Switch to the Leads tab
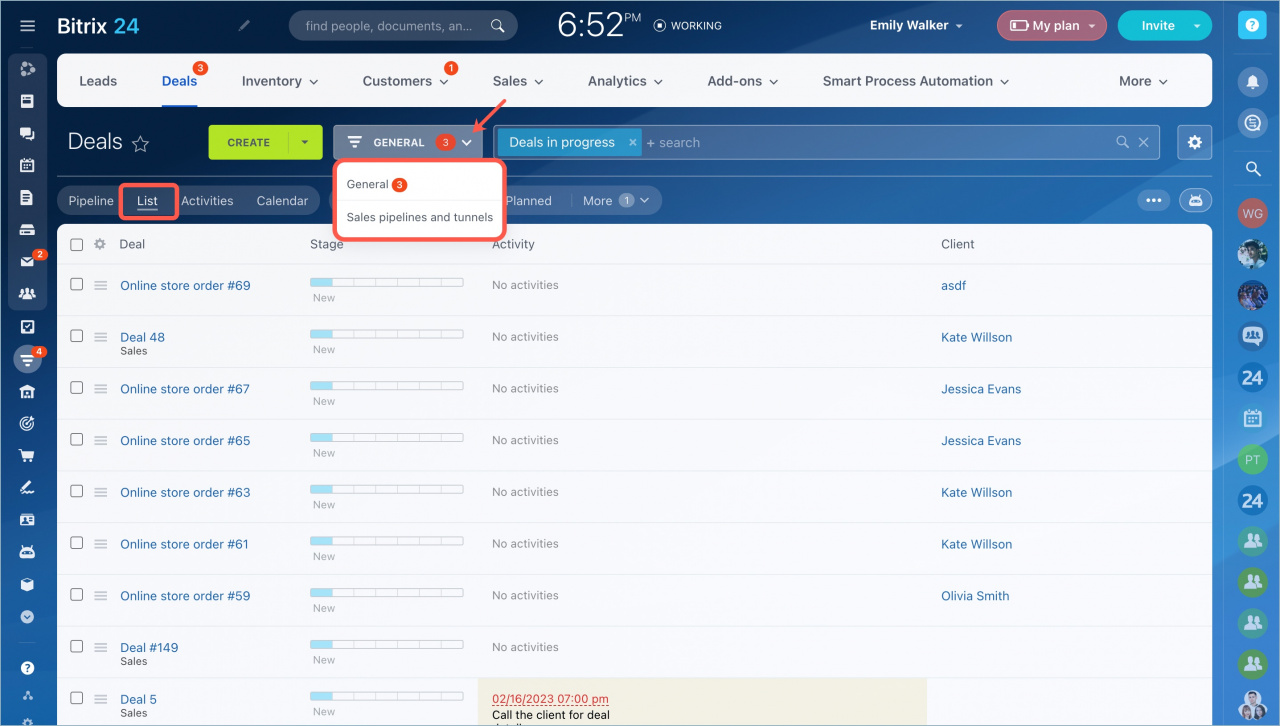 pos(98,81)
